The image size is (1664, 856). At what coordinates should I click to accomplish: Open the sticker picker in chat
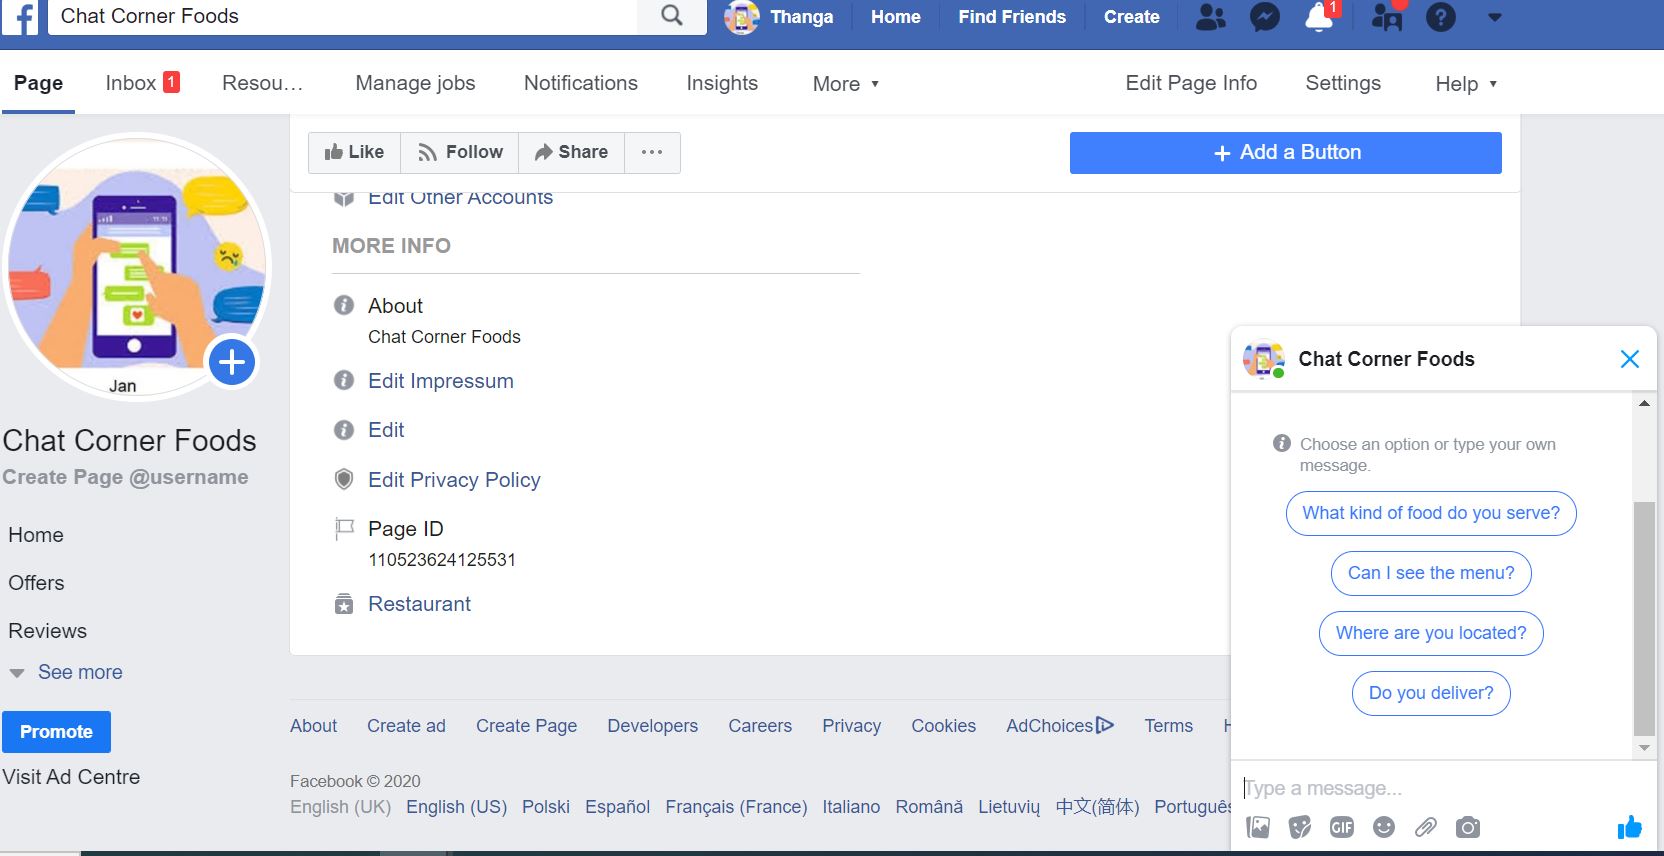(x=1300, y=827)
